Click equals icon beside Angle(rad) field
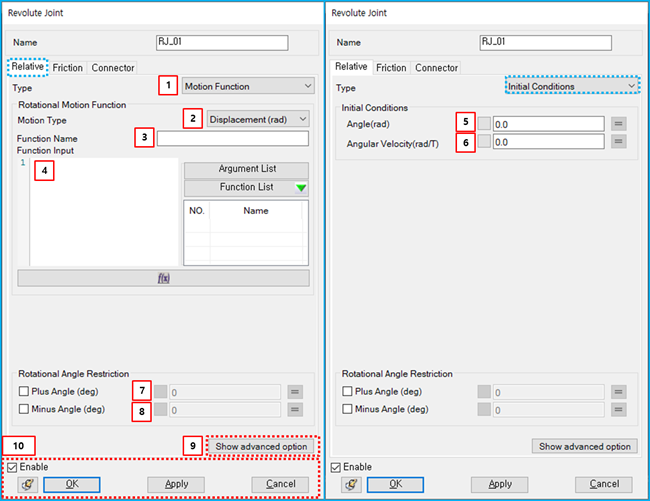The height and width of the screenshot is (501, 650). pyautogui.click(x=618, y=123)
